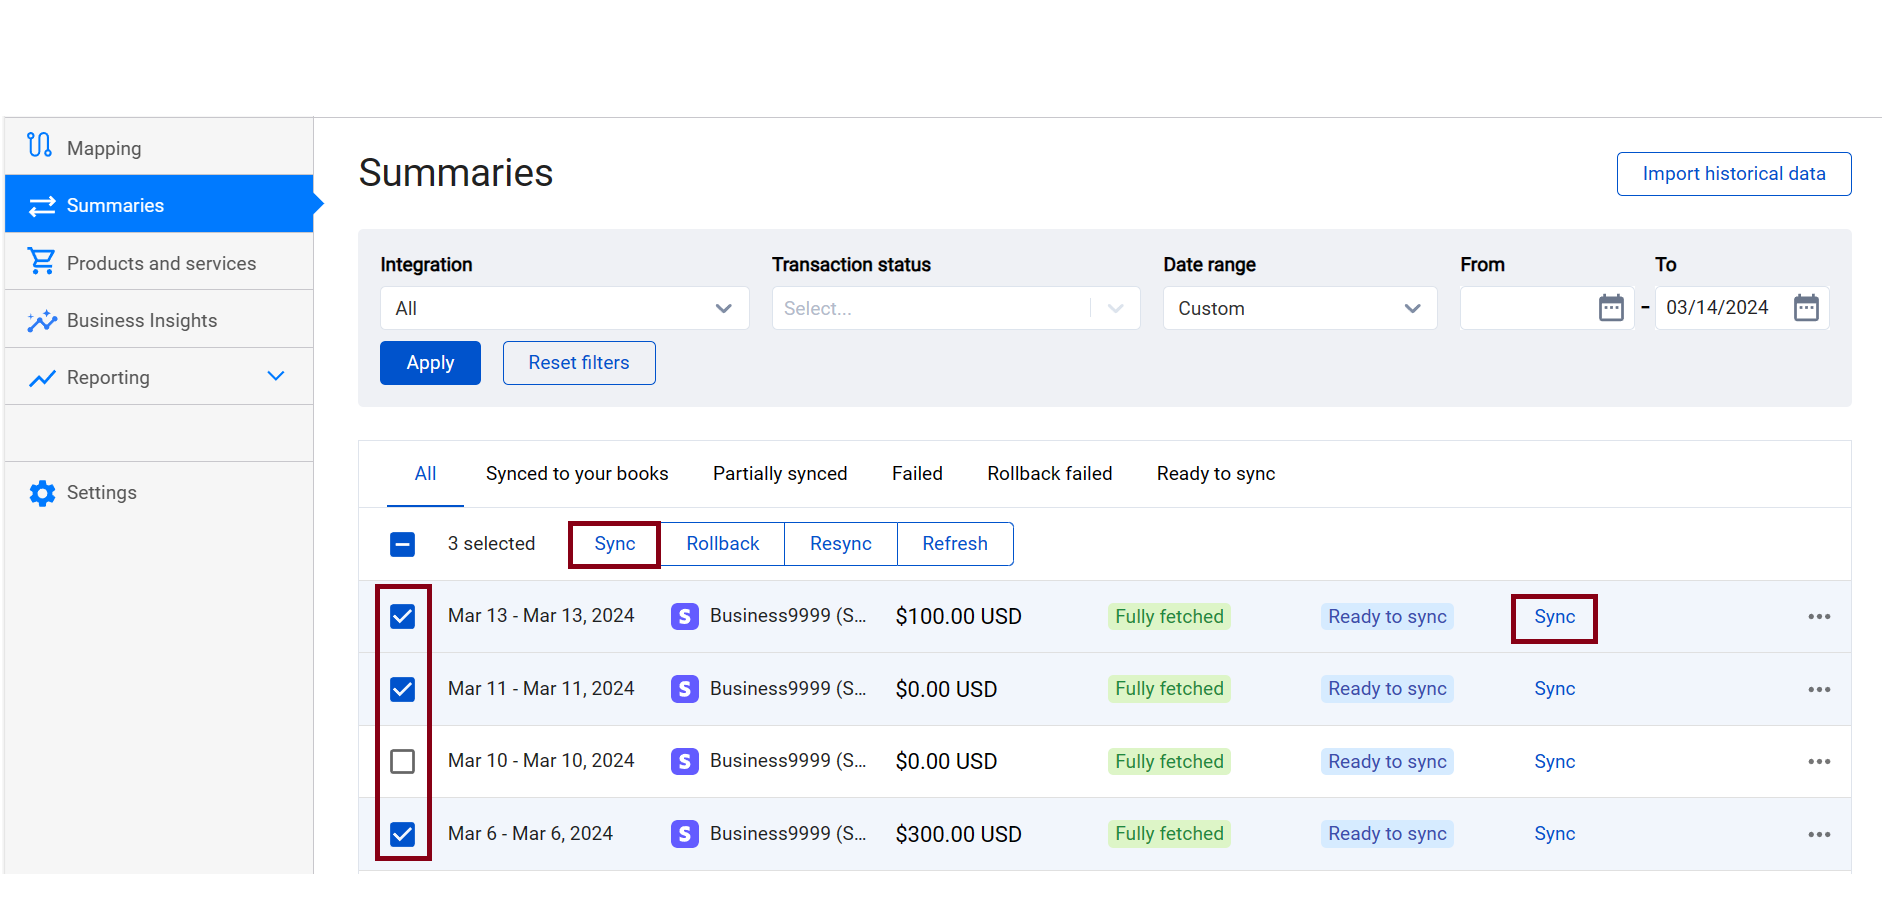
Task: Check the Mar 10 - Mar 10 row checkbox
Action: 403,761
